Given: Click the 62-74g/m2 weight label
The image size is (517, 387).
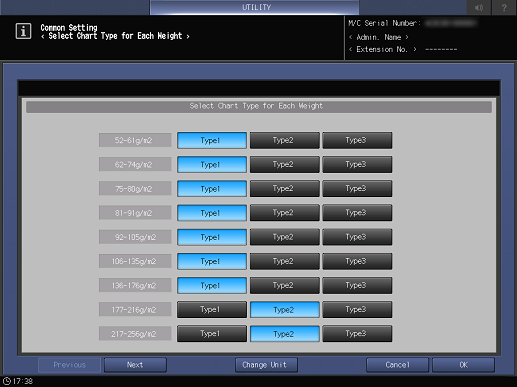Looking at the screenshot, I should click(x=135, y=165).
